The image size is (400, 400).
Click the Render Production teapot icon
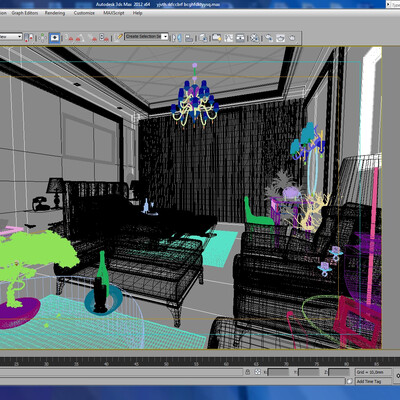(x=292, y=38)
